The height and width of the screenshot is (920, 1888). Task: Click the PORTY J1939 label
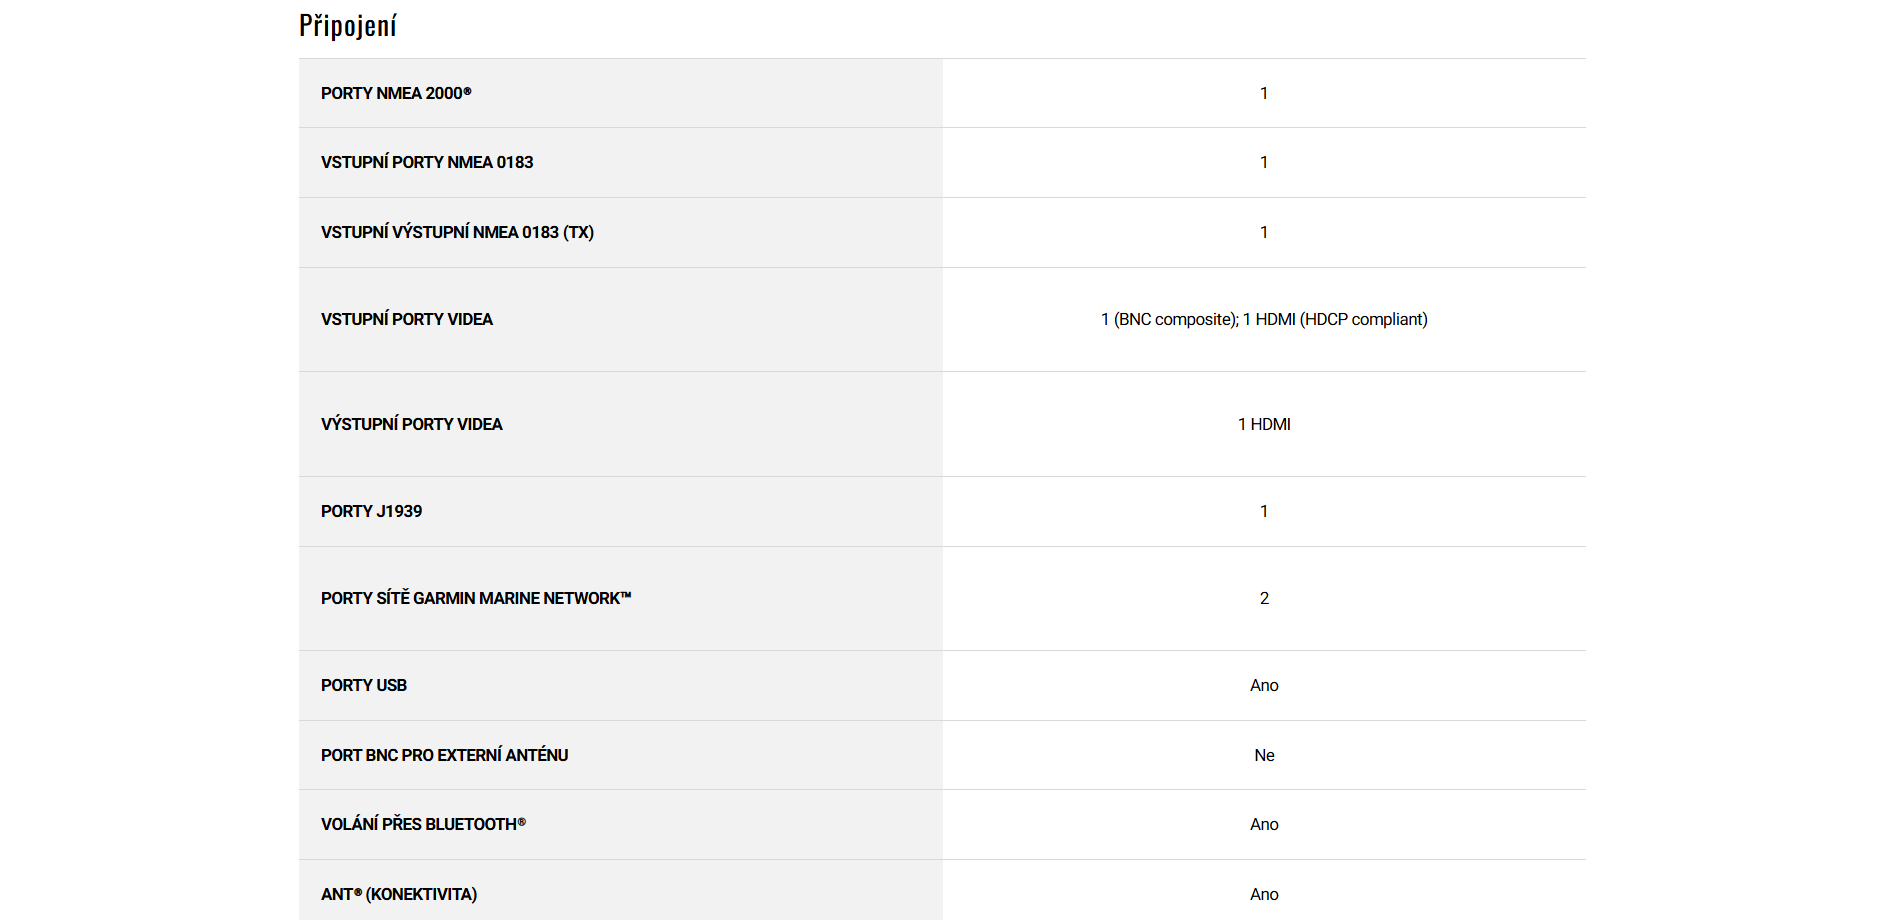coord(371,511)
